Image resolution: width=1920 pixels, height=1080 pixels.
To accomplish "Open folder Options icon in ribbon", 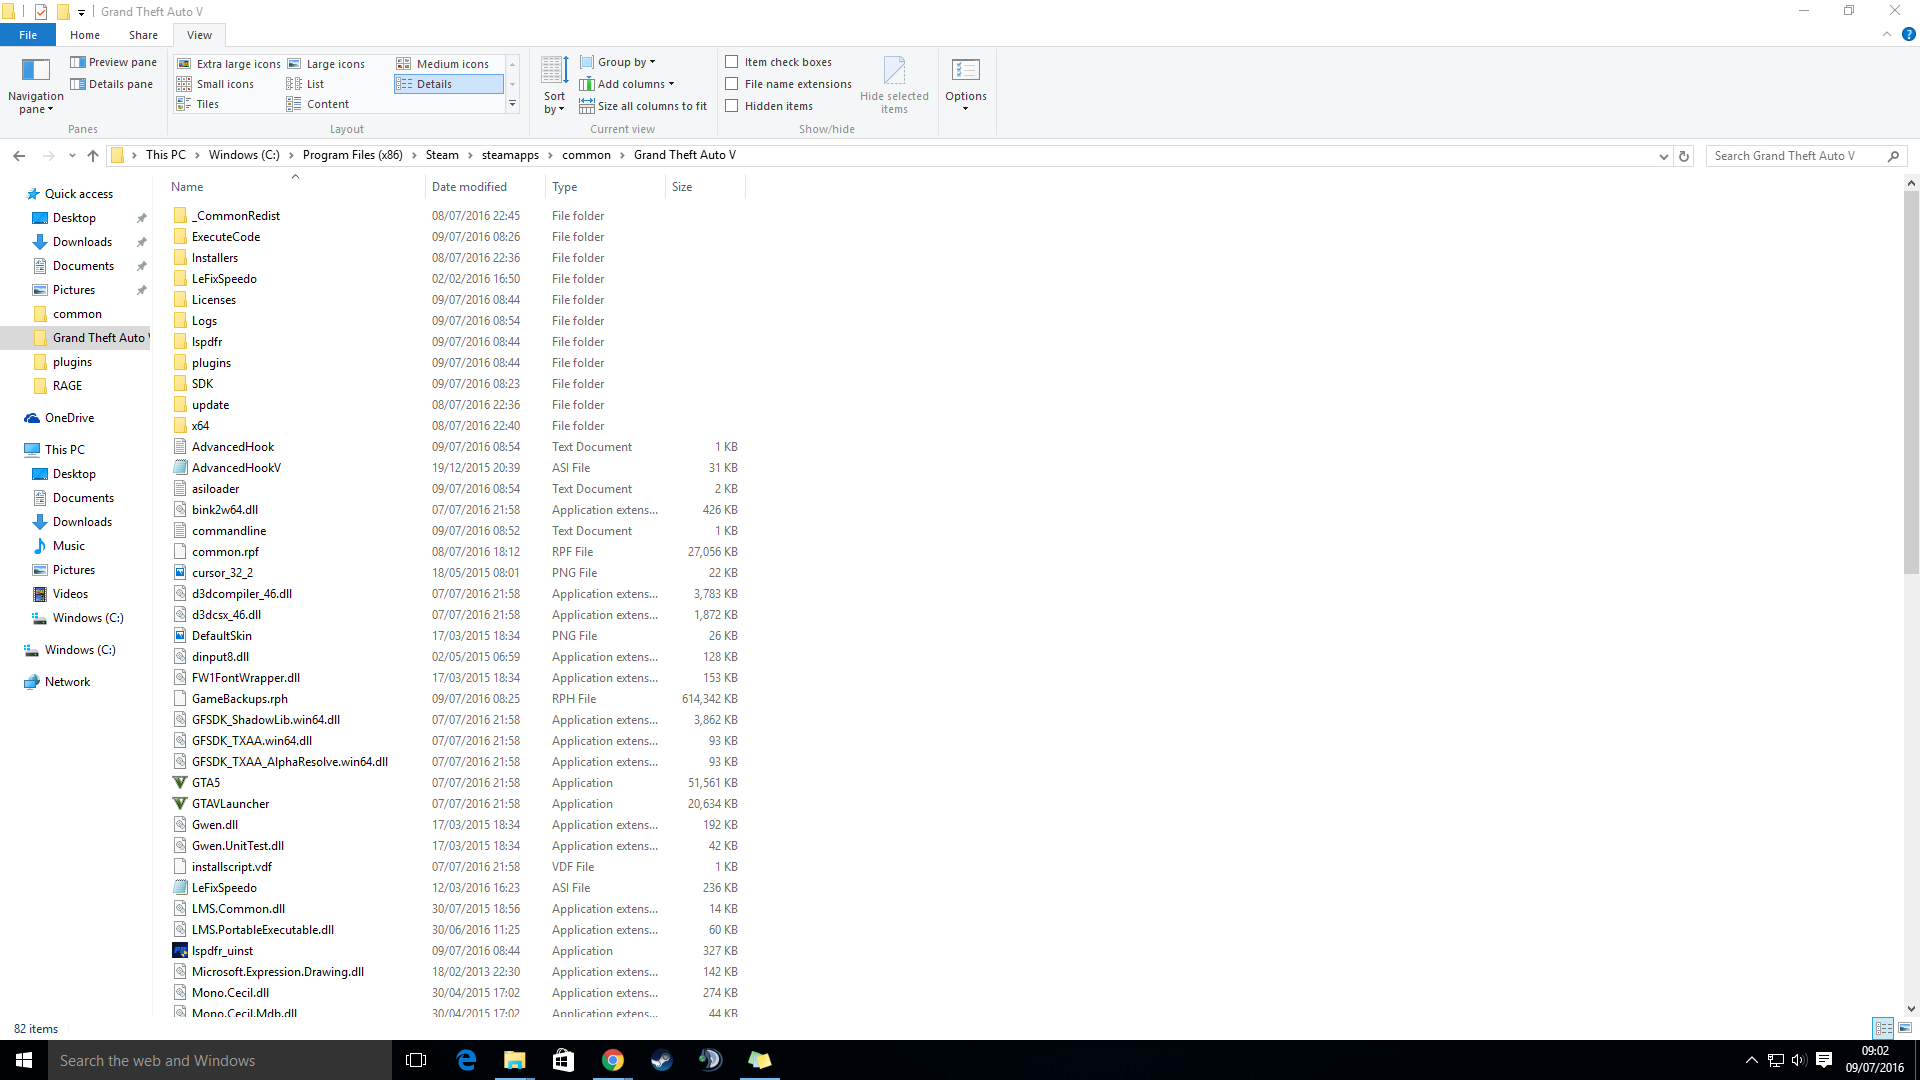I will (965, 71).
